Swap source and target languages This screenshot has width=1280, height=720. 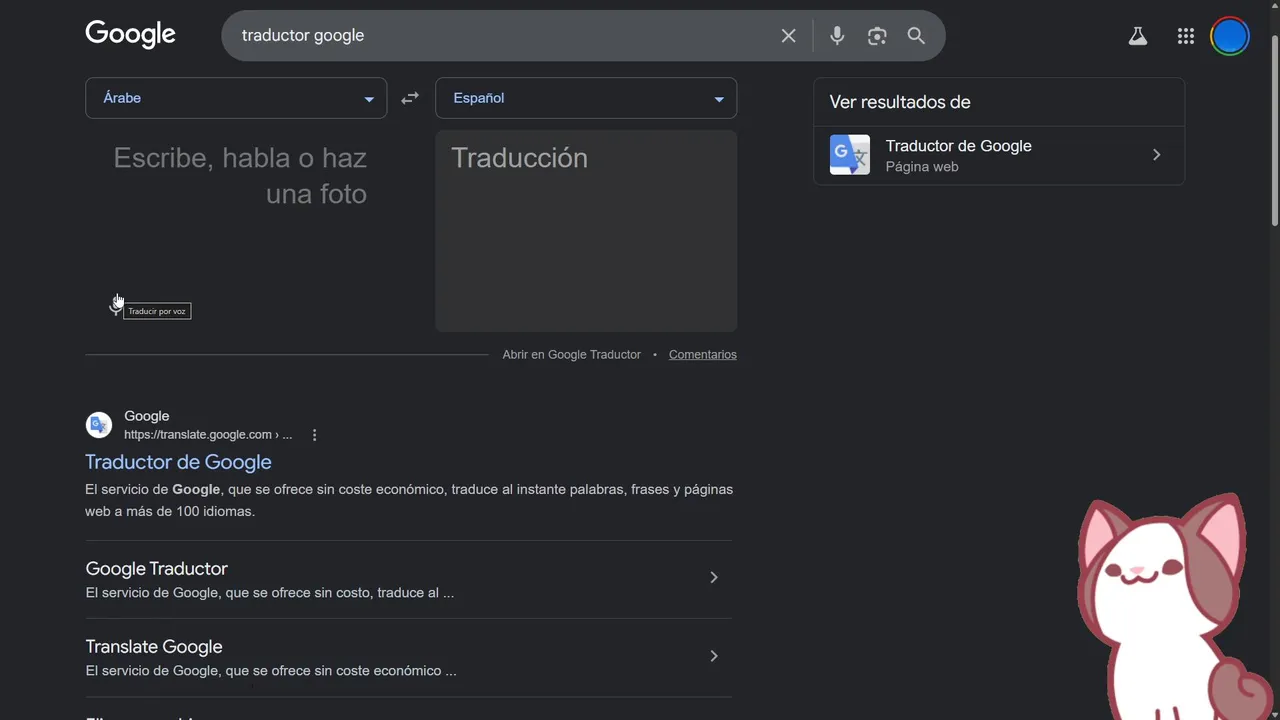tap(410, 98)
